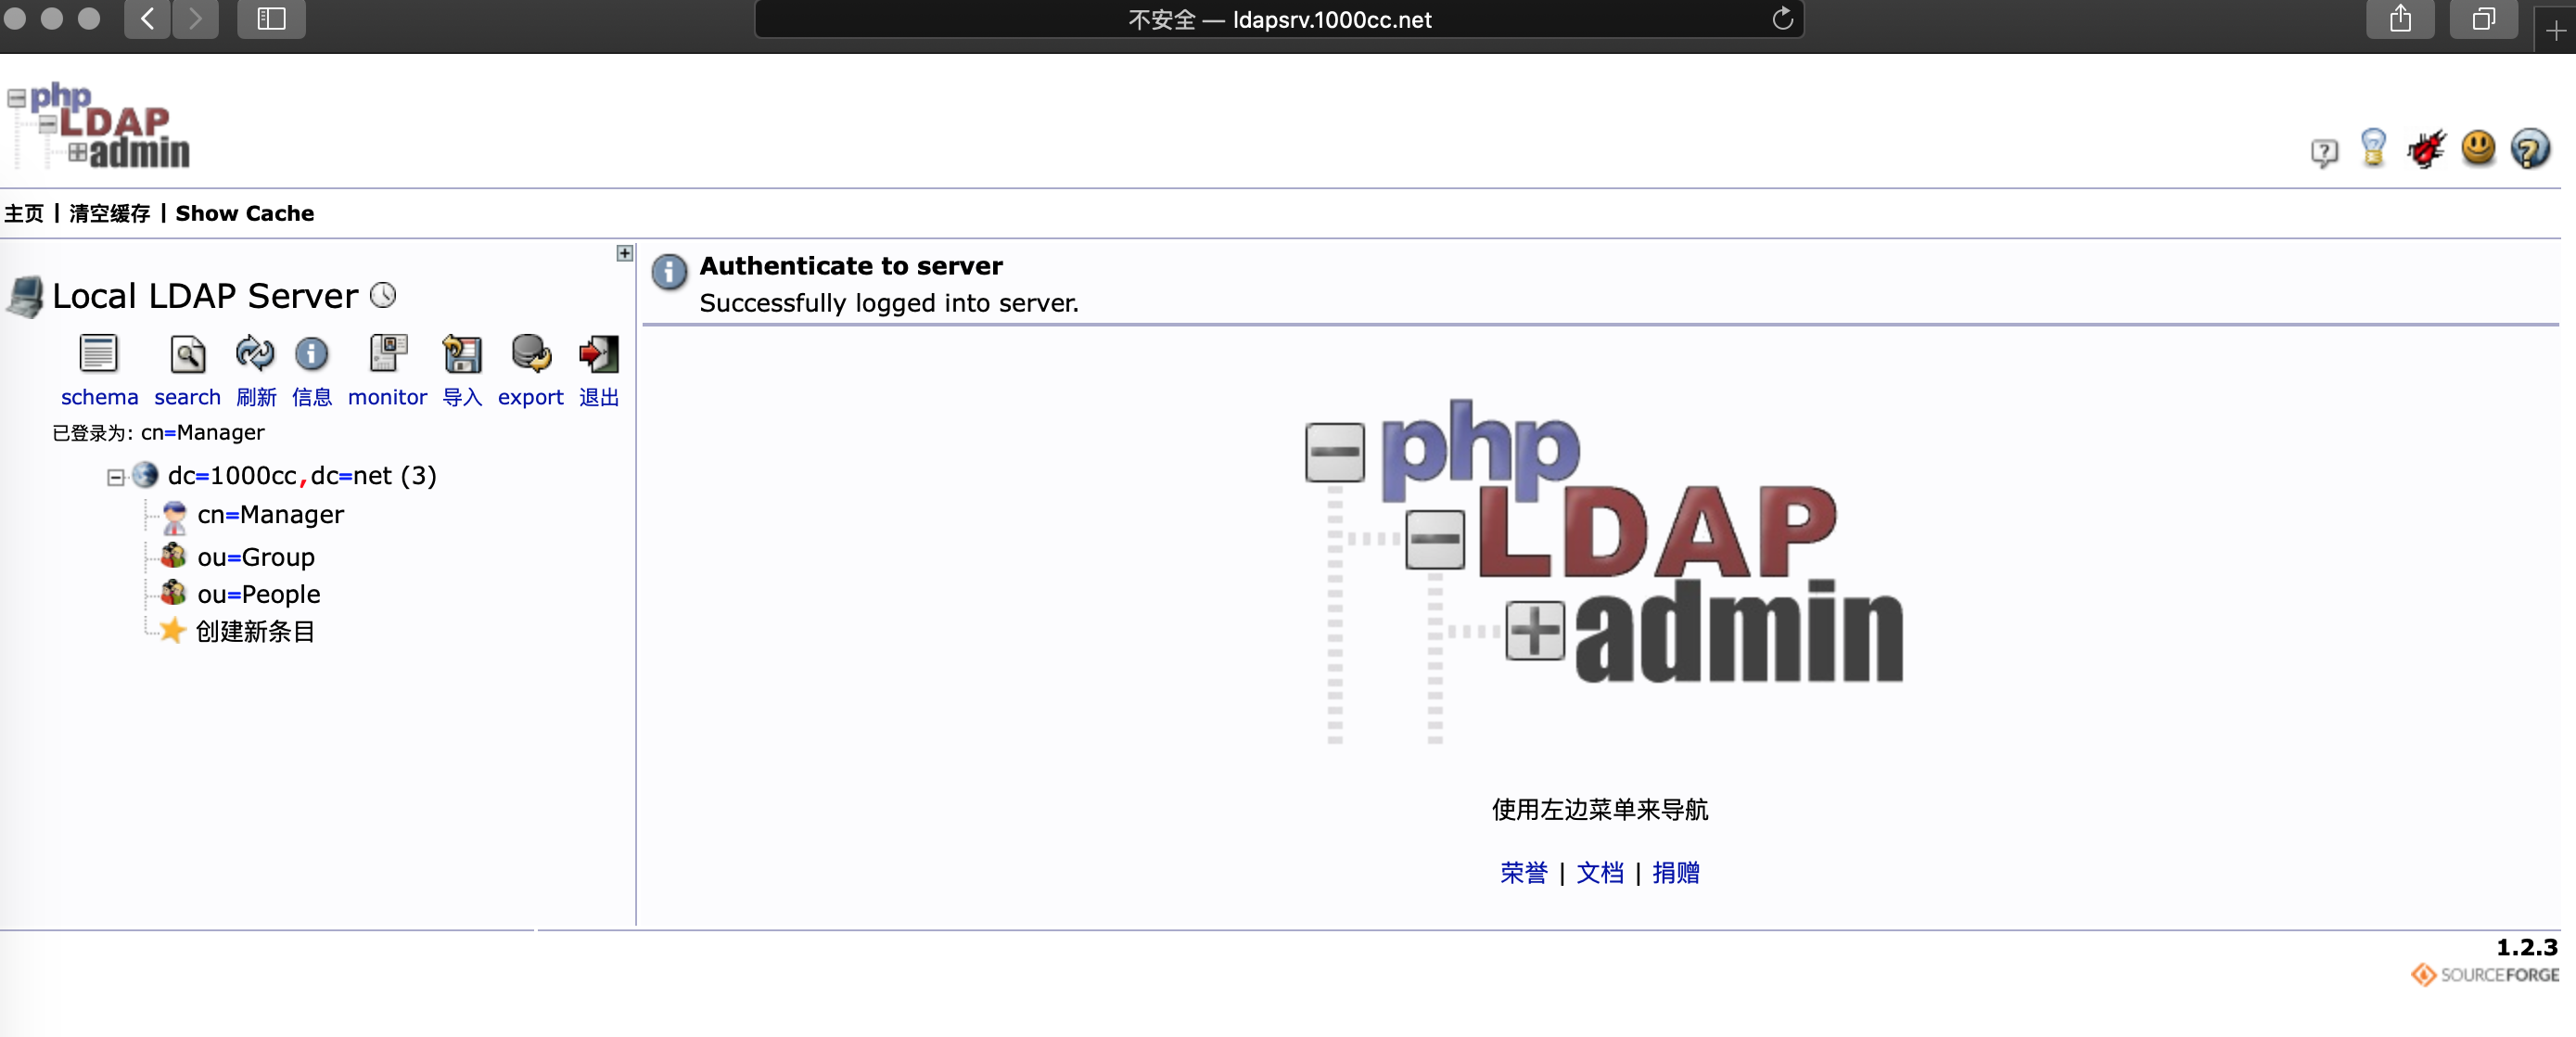Screen dimensions: 2576x1037
Task: Collapse the dc=1000cc,dc=net tree node
Action: coord(115,477)
